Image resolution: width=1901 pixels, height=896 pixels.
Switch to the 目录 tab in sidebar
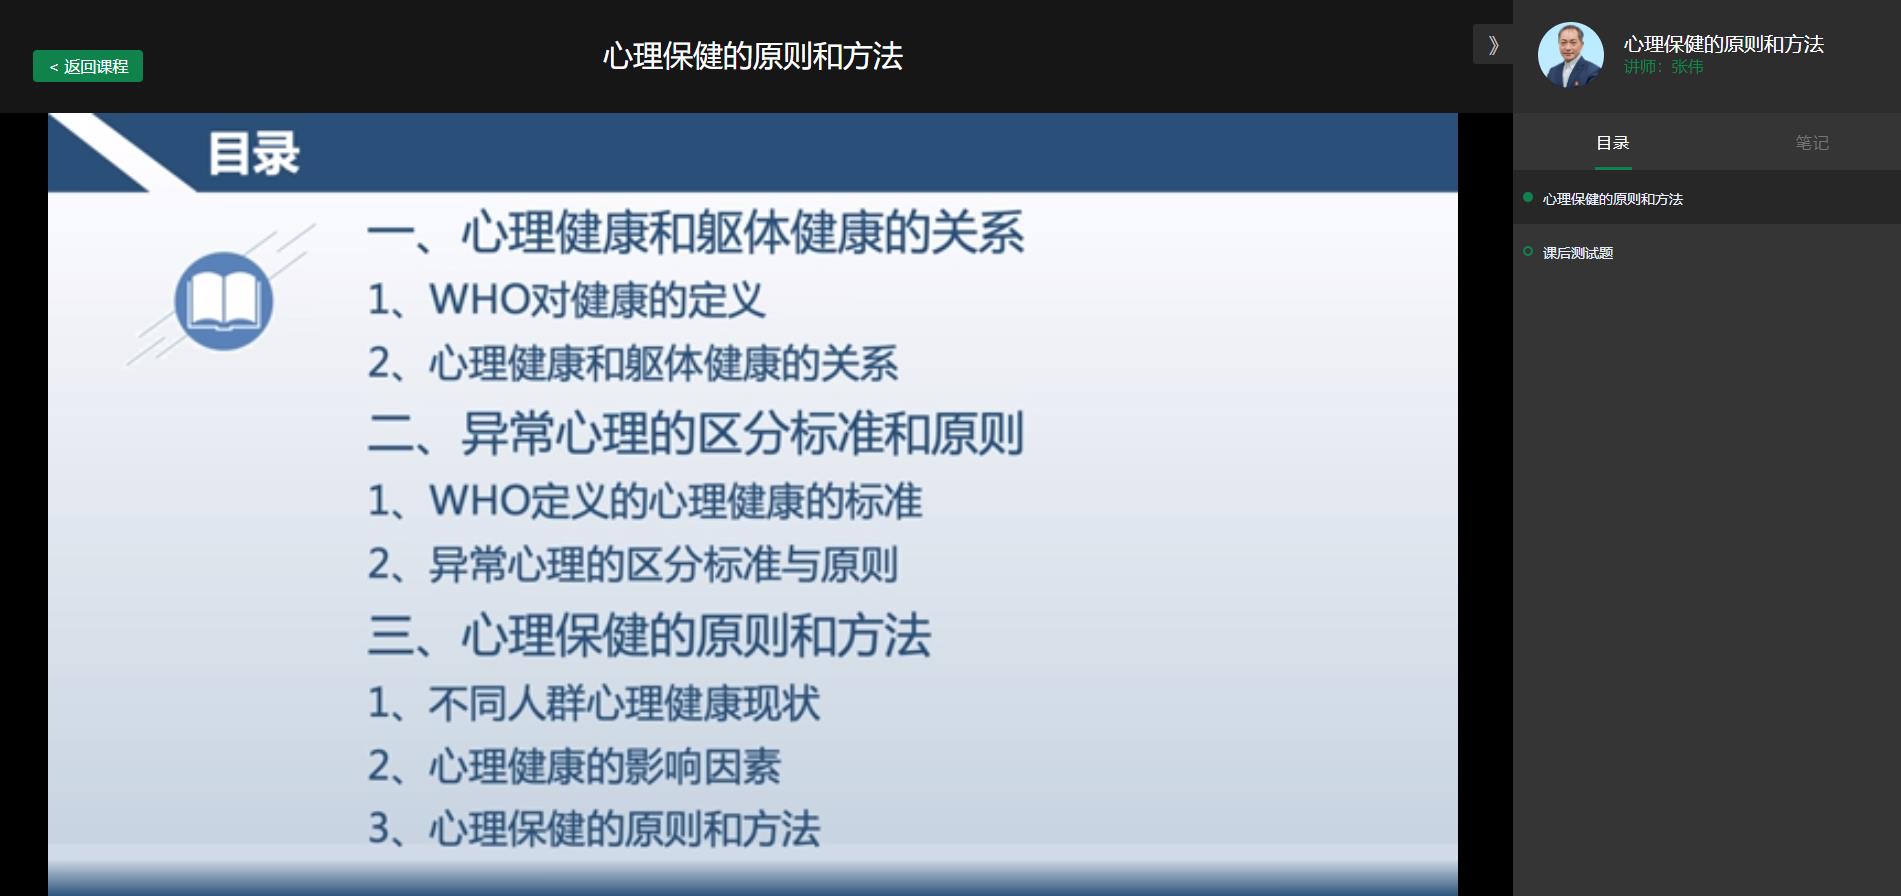pyautogui.click(x=1612, y=143)
